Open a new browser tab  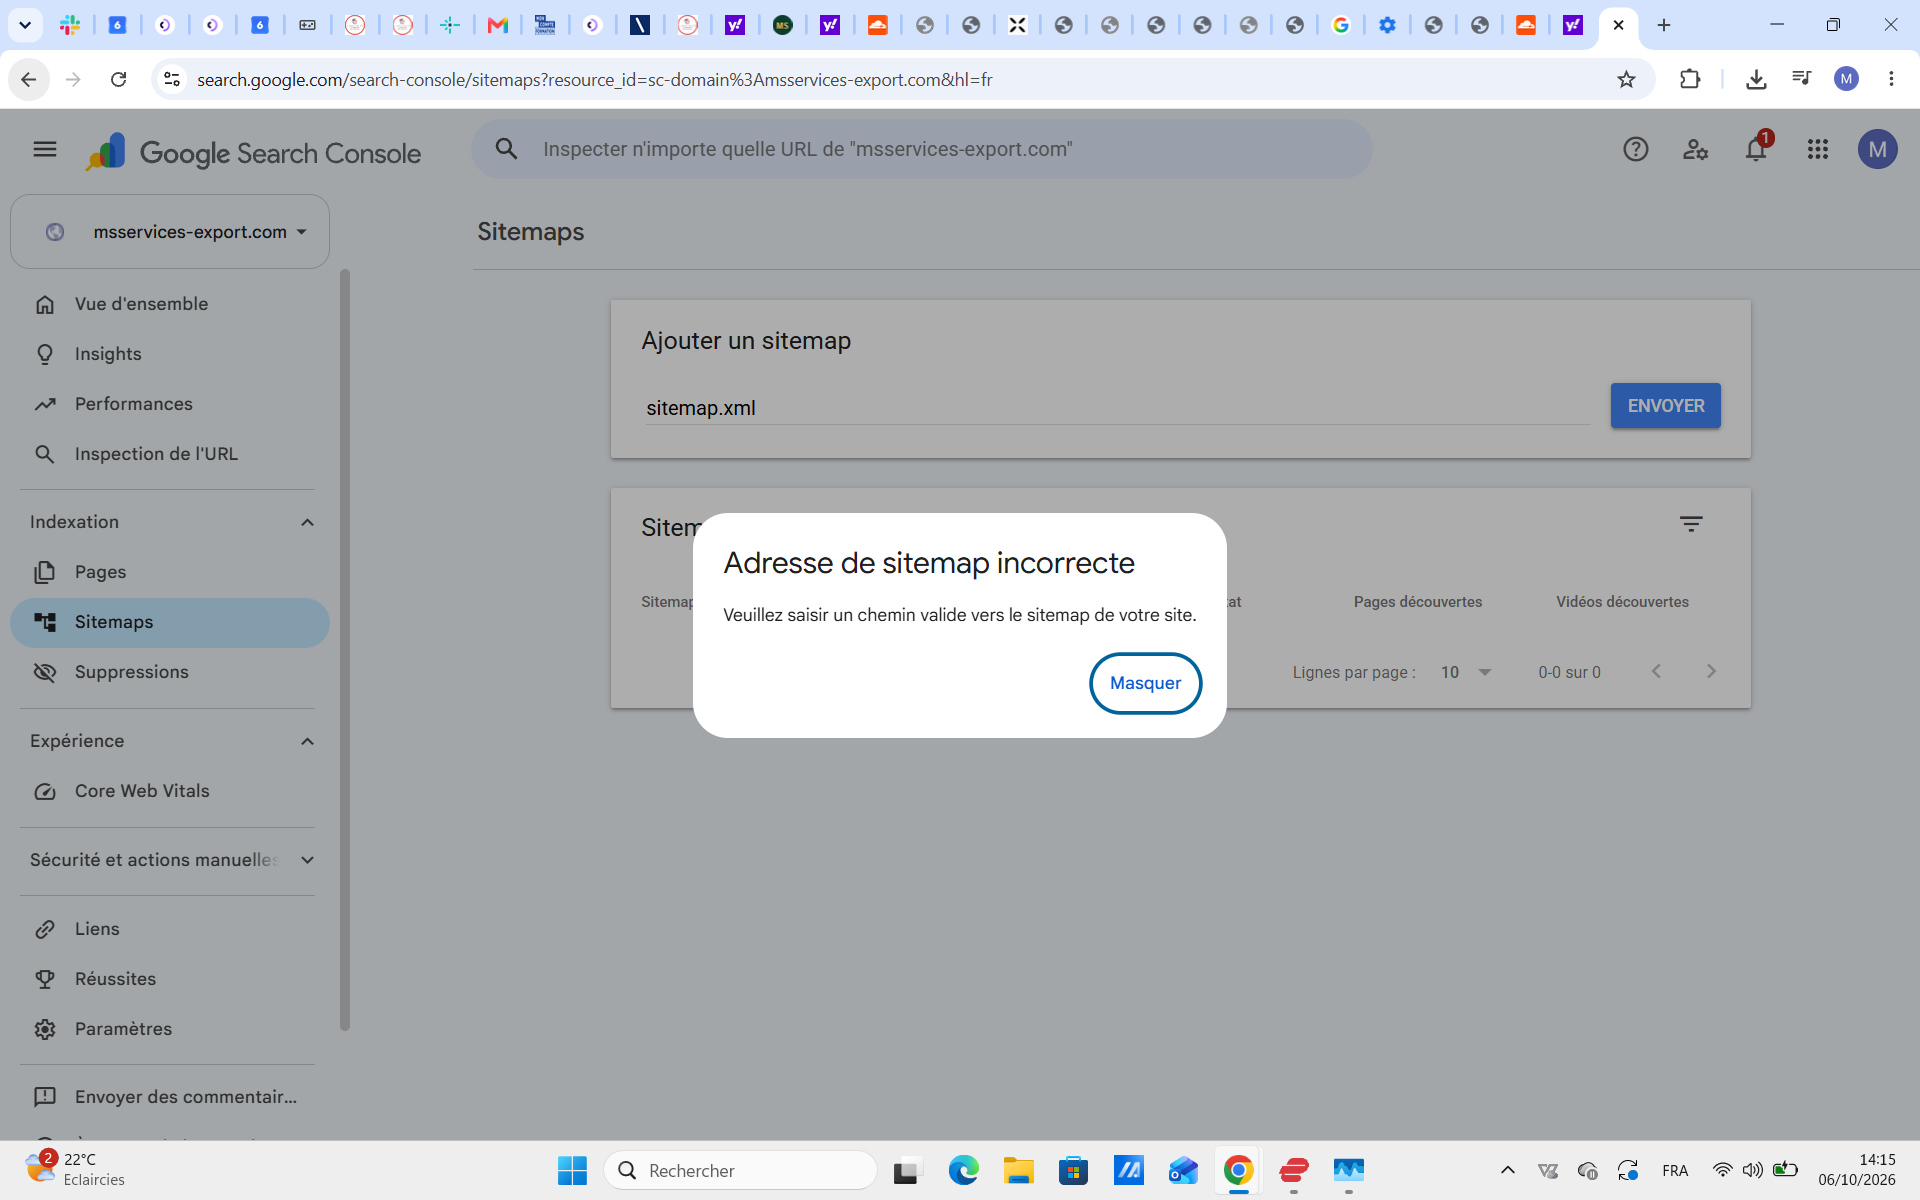click(1664, 25)
